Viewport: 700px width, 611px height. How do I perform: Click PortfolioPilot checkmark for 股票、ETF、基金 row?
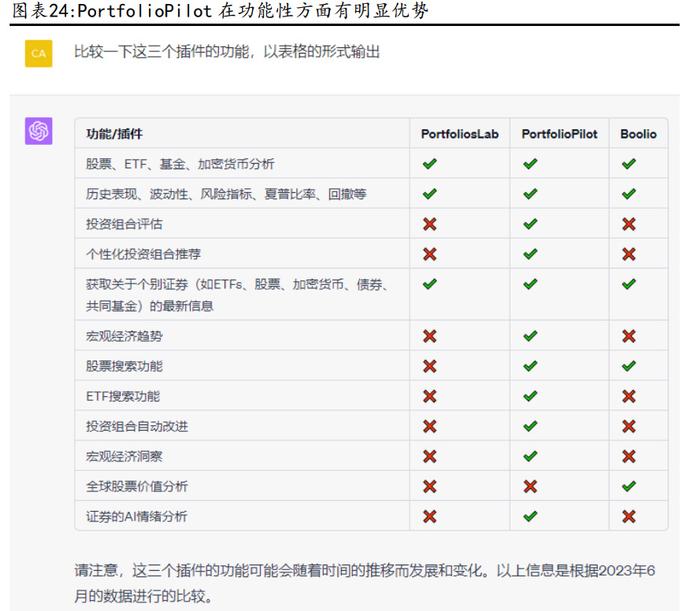tap(530, 164)
